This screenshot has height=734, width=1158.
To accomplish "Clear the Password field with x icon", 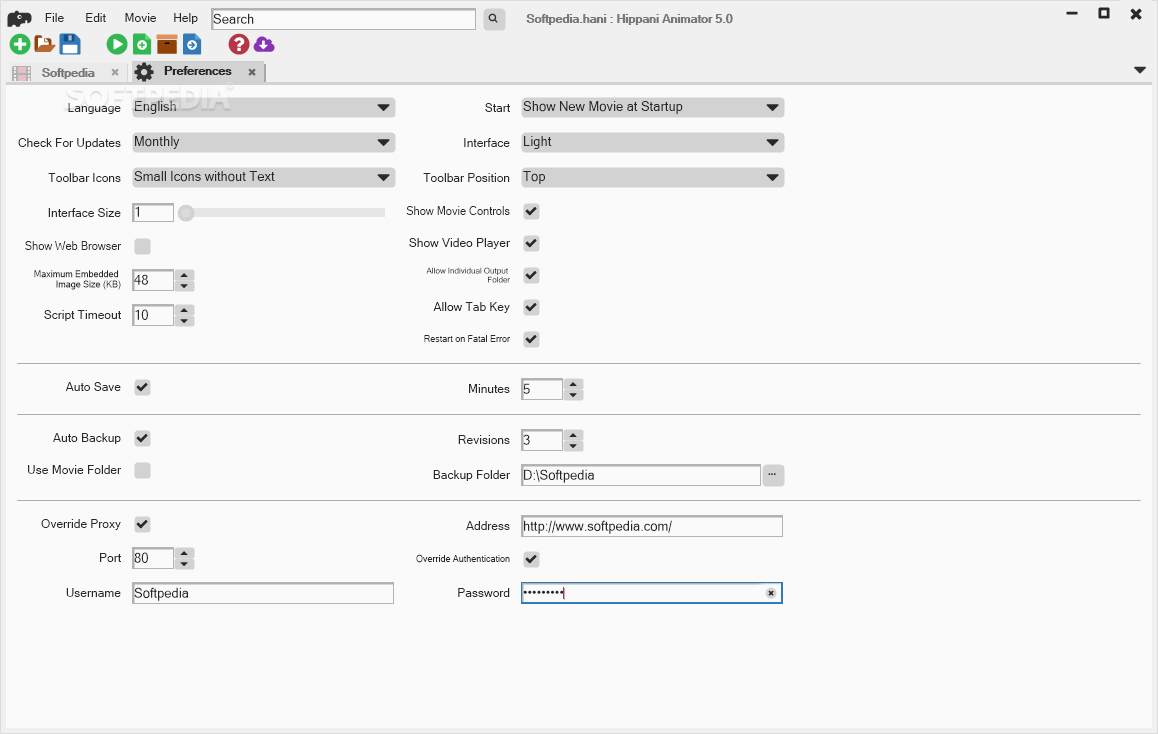I will [770, 593].
